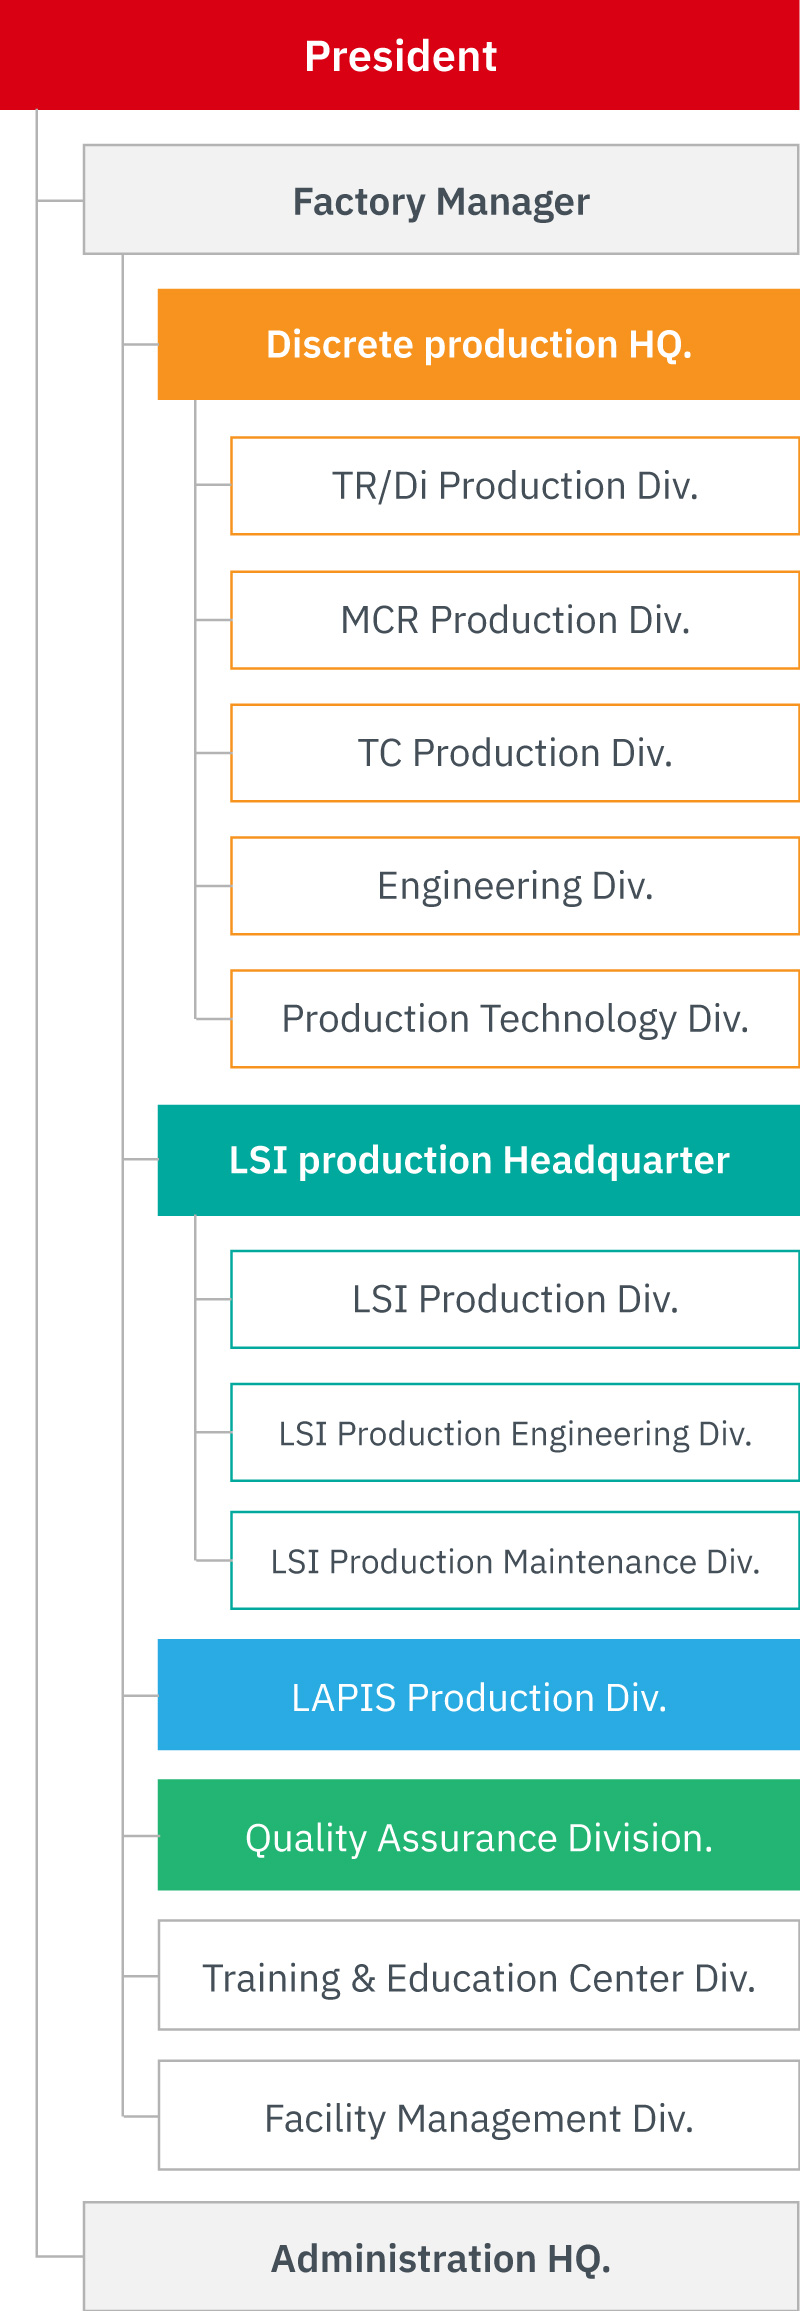
Task: Select the green Quality Assurance Division. box
Action: pyautogui.click(x=479, y=1835)
